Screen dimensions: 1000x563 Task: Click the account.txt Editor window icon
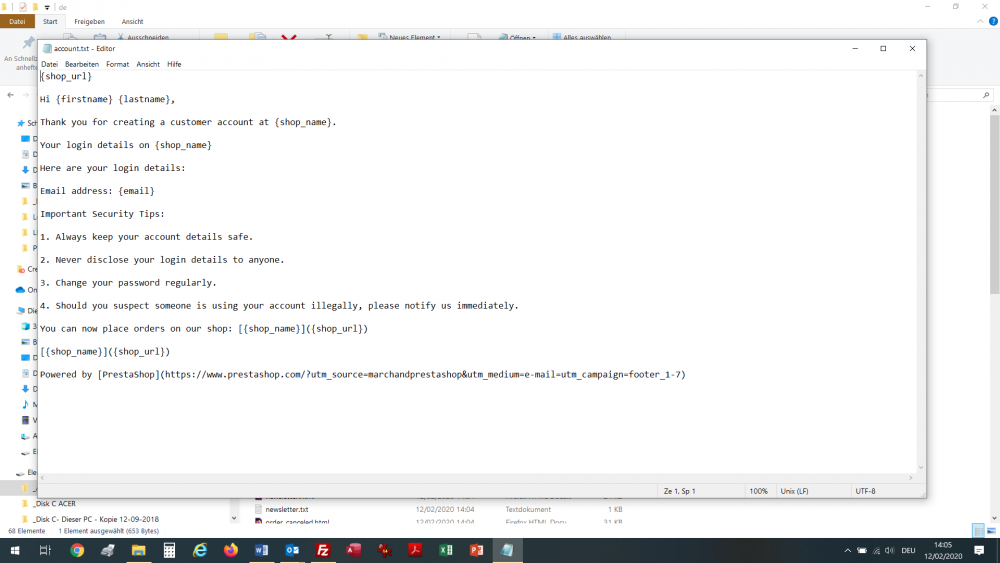47,48
